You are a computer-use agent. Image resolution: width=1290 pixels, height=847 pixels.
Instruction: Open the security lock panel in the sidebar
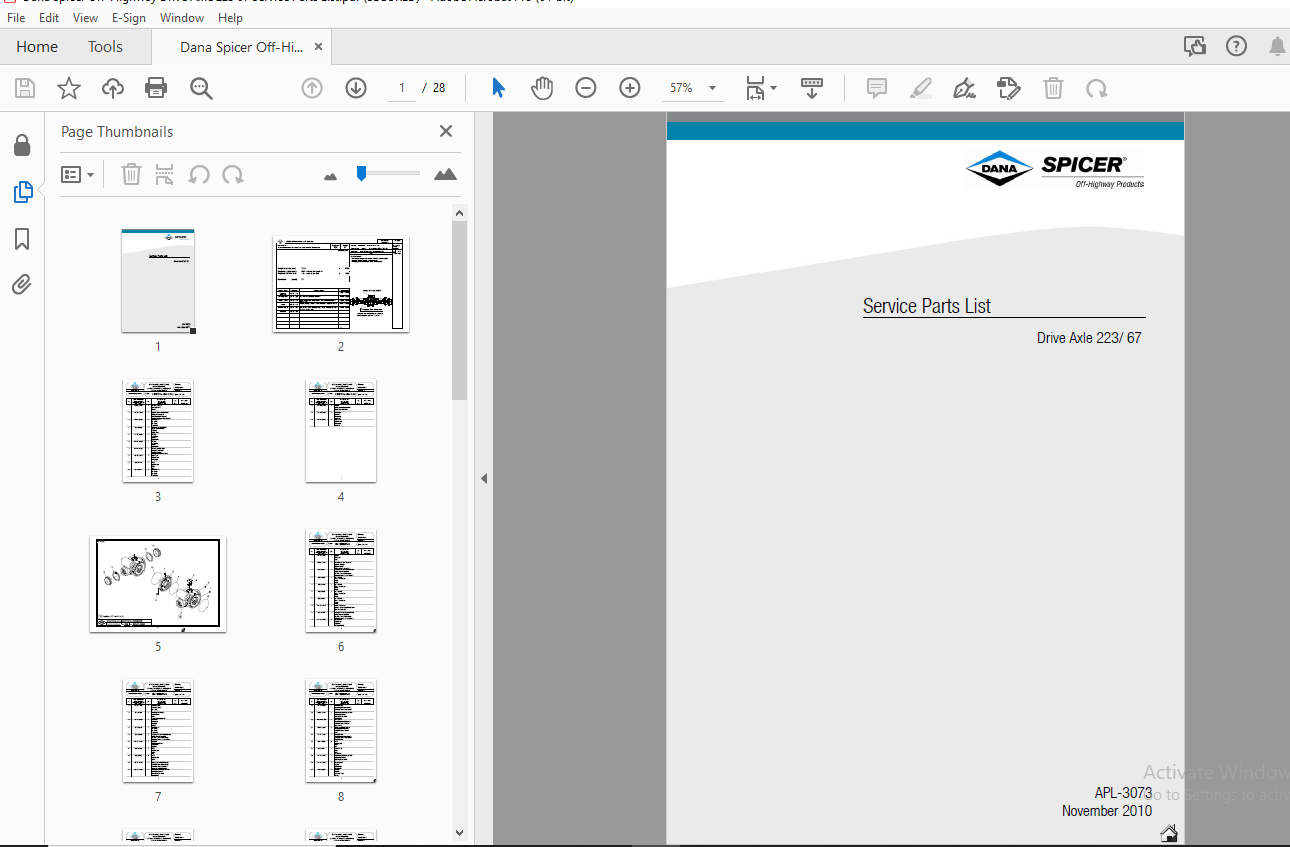22,146
